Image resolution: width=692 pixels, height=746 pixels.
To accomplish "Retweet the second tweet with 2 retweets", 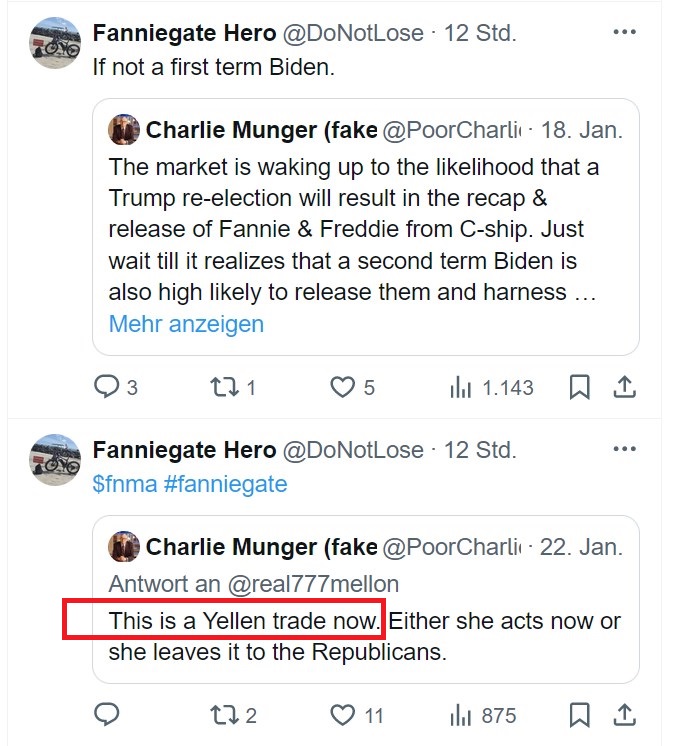I will [225, 715].
